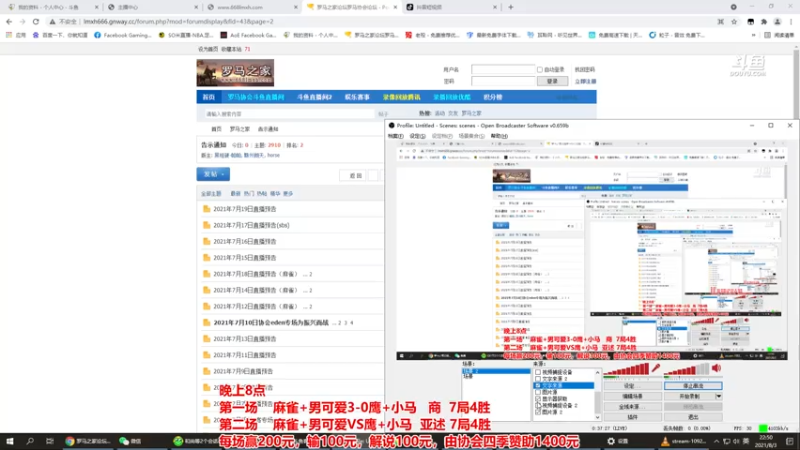The height and width of the screenshot is (450, 800).
Task: Click the 立即注册 register link
Action: click(x=585, y=82)
